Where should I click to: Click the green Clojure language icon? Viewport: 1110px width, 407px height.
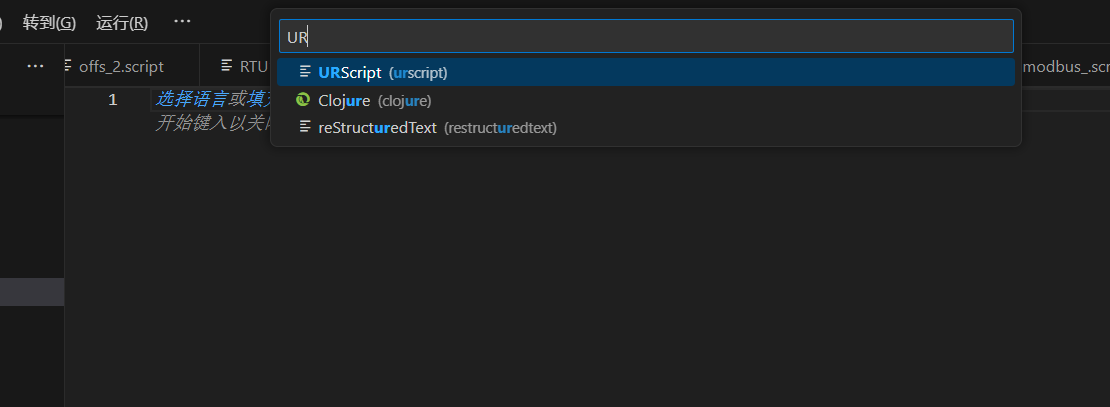[303, 100]
